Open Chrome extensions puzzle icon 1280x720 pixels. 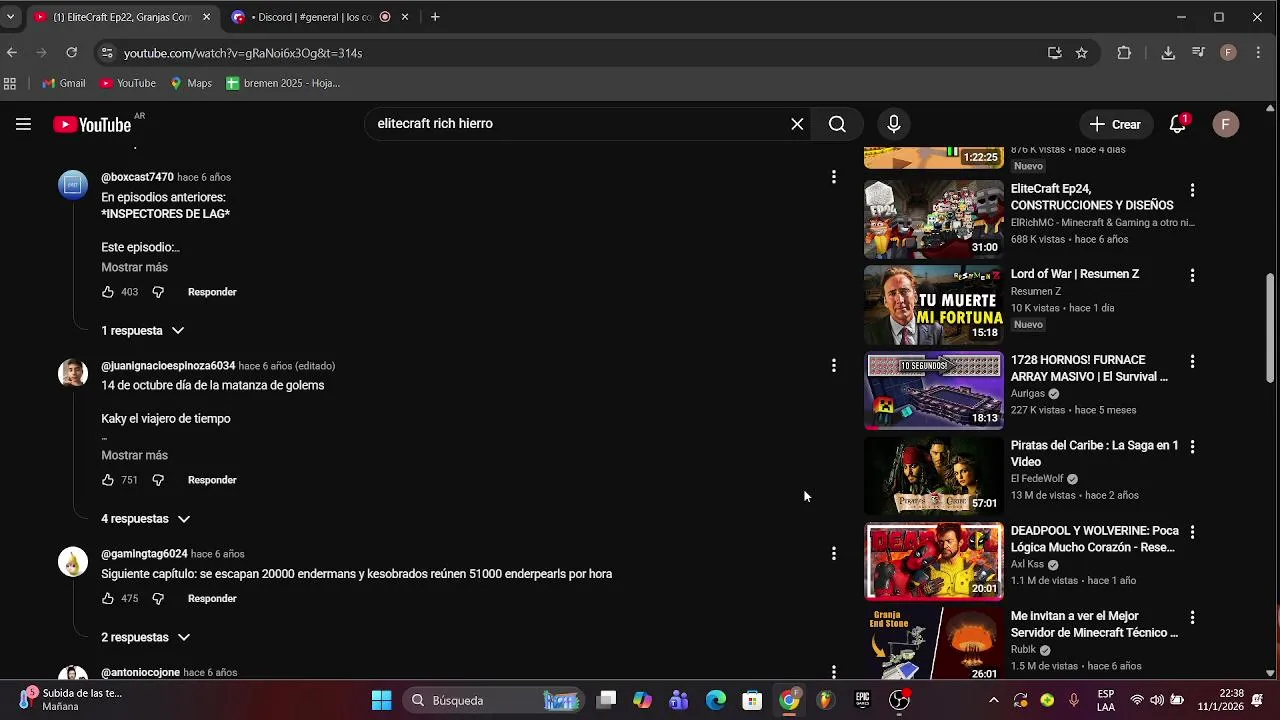point(1124,53)
